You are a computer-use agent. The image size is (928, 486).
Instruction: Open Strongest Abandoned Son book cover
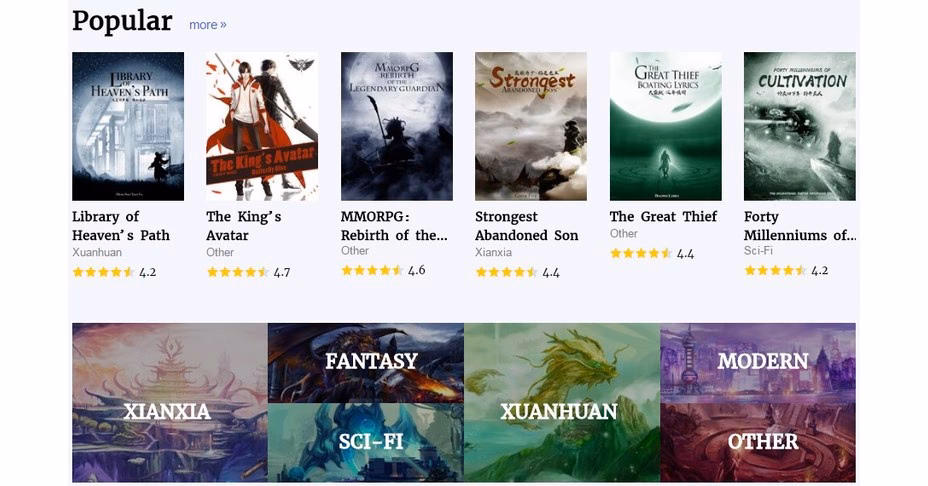click(531, 126)
